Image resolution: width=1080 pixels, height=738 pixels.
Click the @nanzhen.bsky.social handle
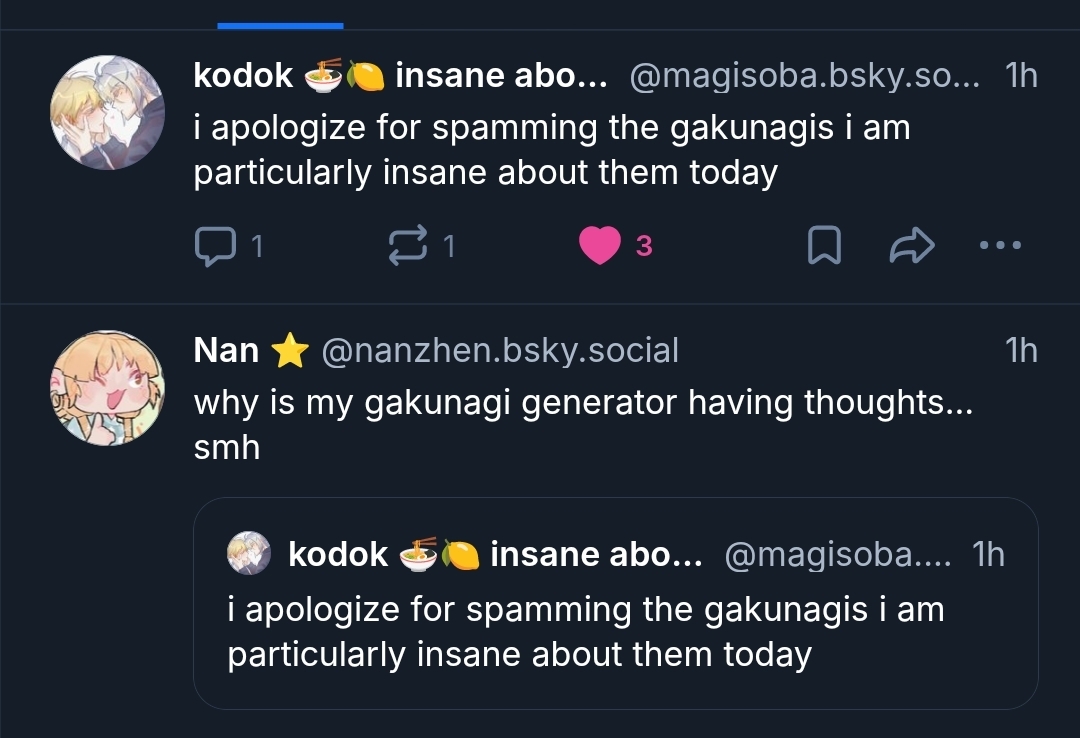(499, 351)
